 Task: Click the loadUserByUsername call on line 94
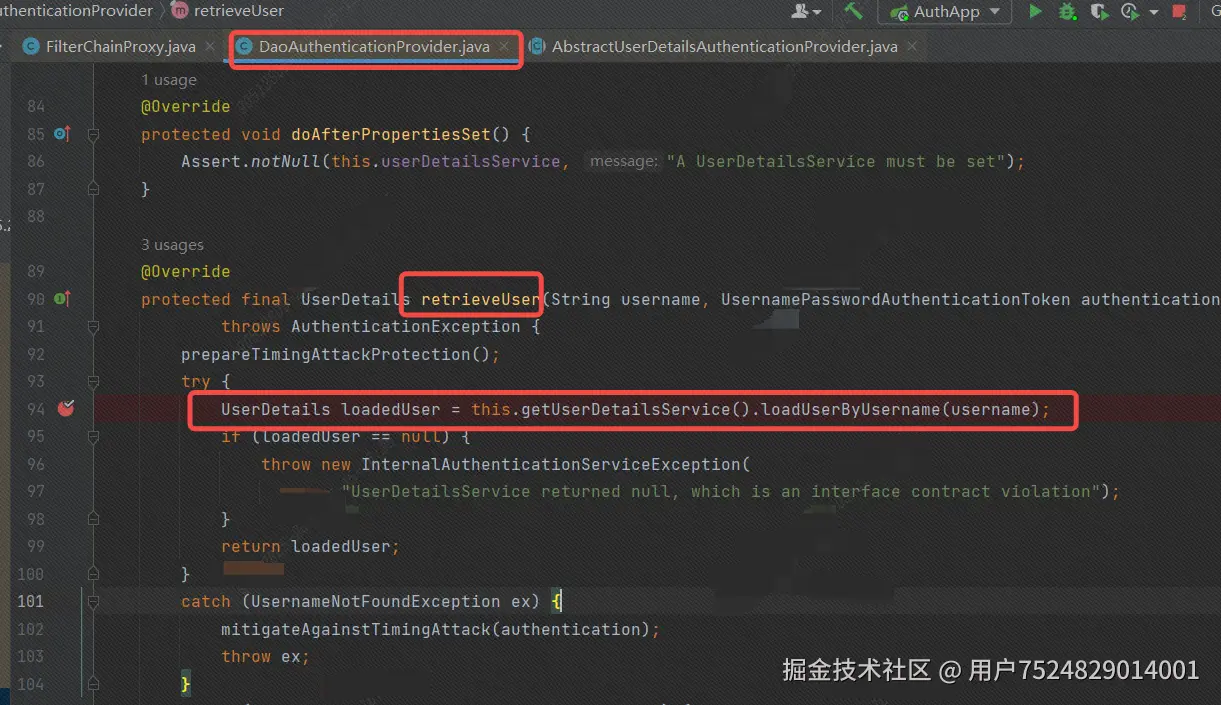(850, 409)
